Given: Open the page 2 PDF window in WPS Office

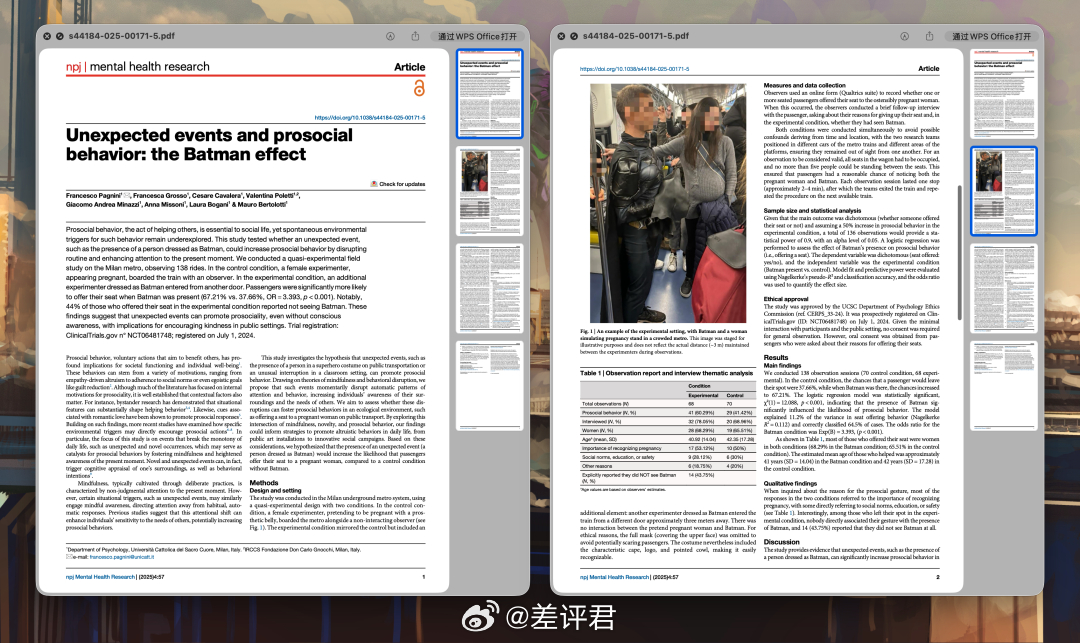Looking at the screenshot, I should 992,35.
